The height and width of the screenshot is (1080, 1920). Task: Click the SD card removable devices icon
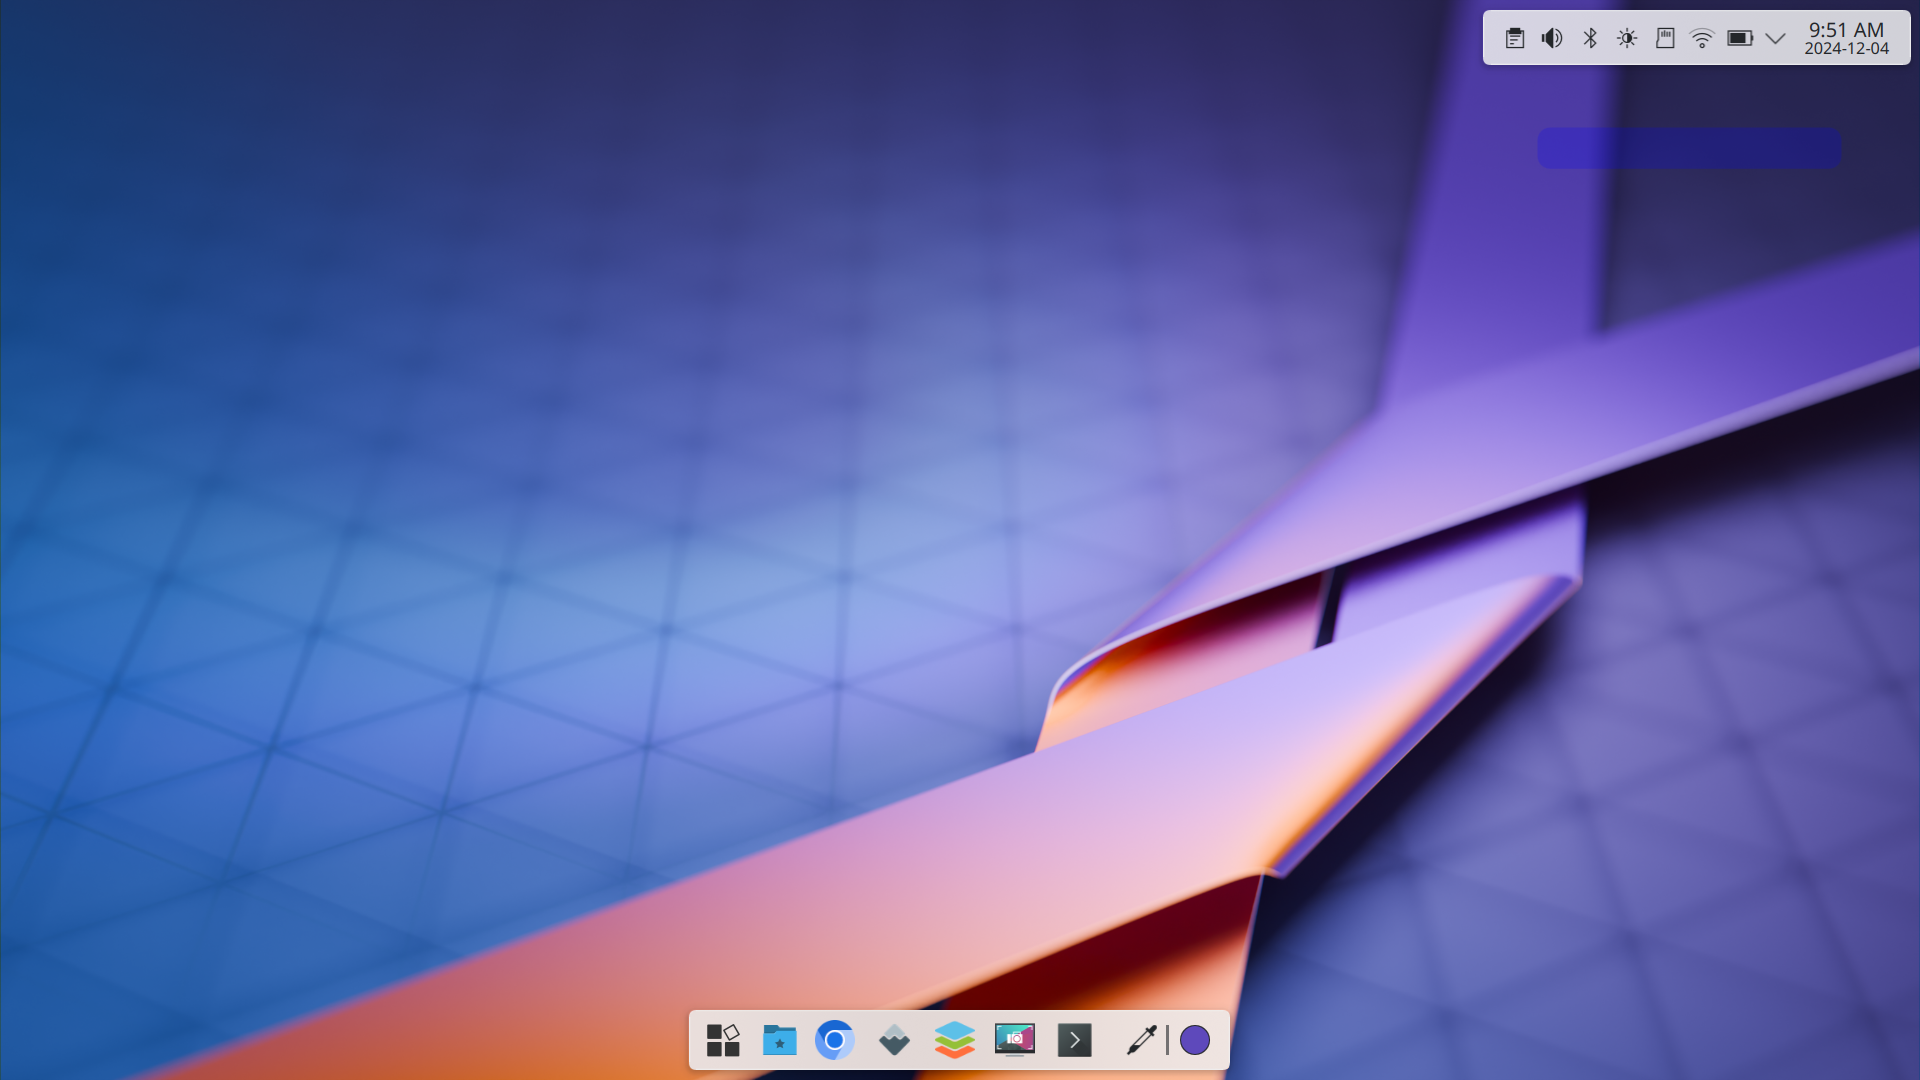(1665, 38)
